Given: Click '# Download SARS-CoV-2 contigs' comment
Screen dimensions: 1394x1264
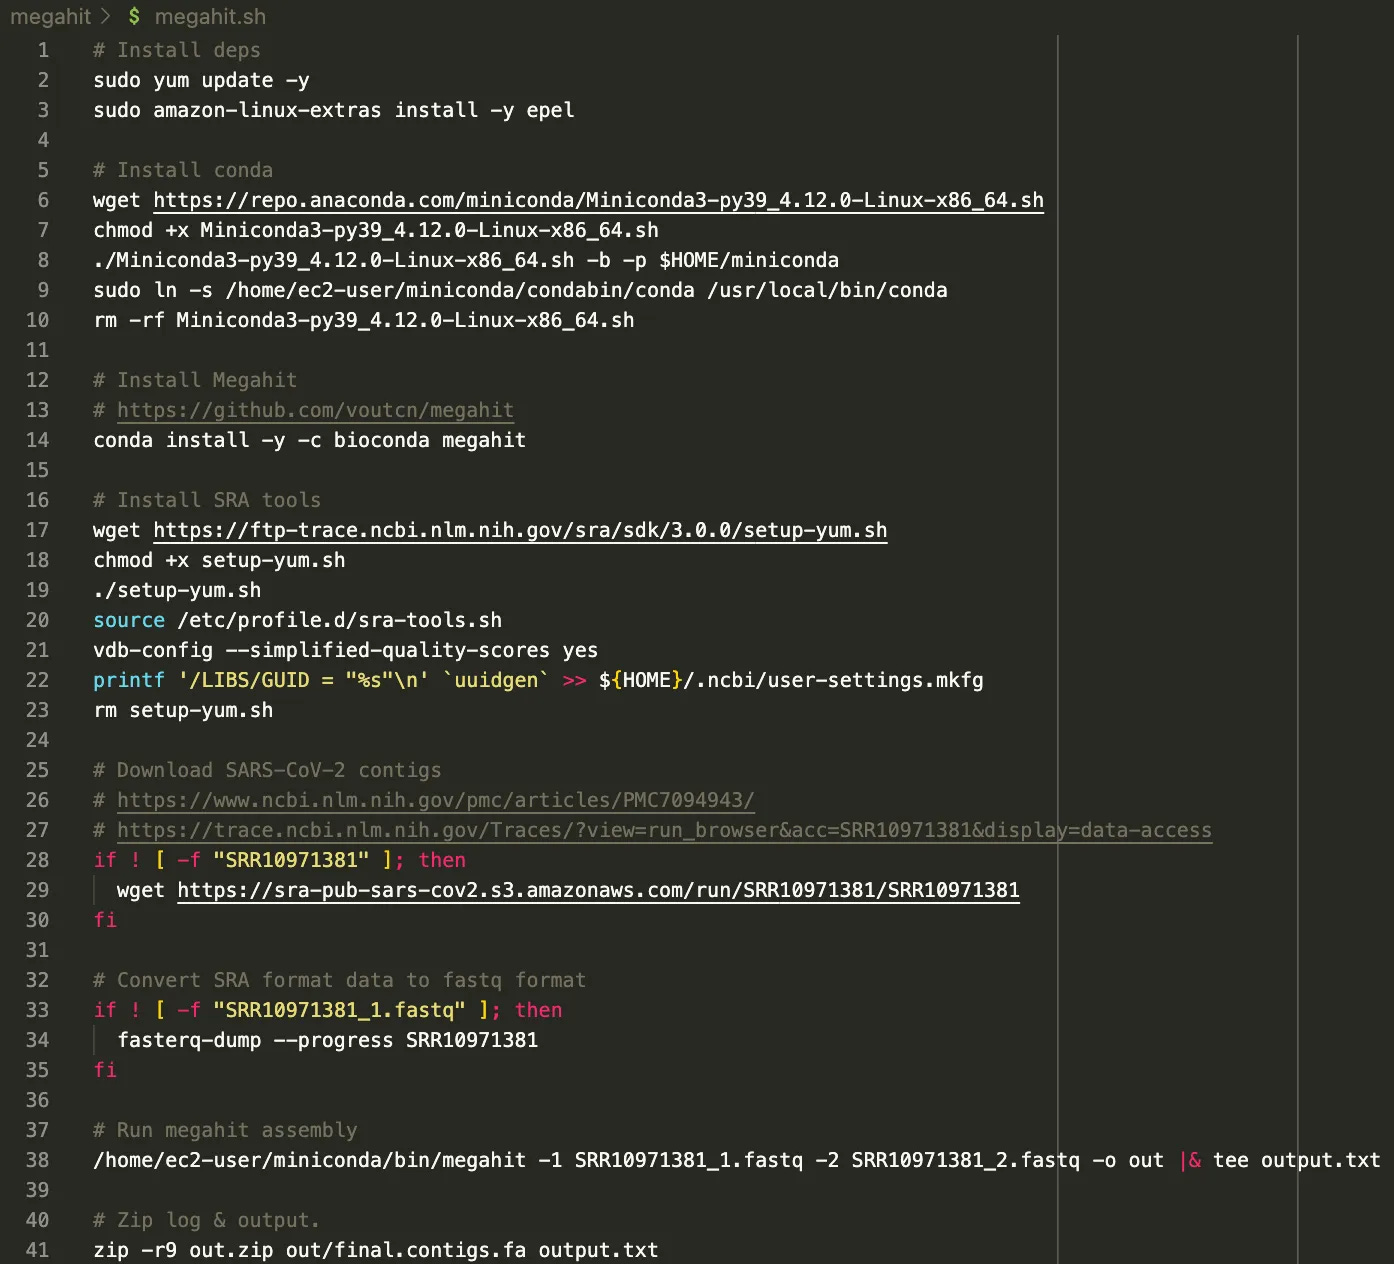Looking at the screenshot, I should [x=267, y=770].
